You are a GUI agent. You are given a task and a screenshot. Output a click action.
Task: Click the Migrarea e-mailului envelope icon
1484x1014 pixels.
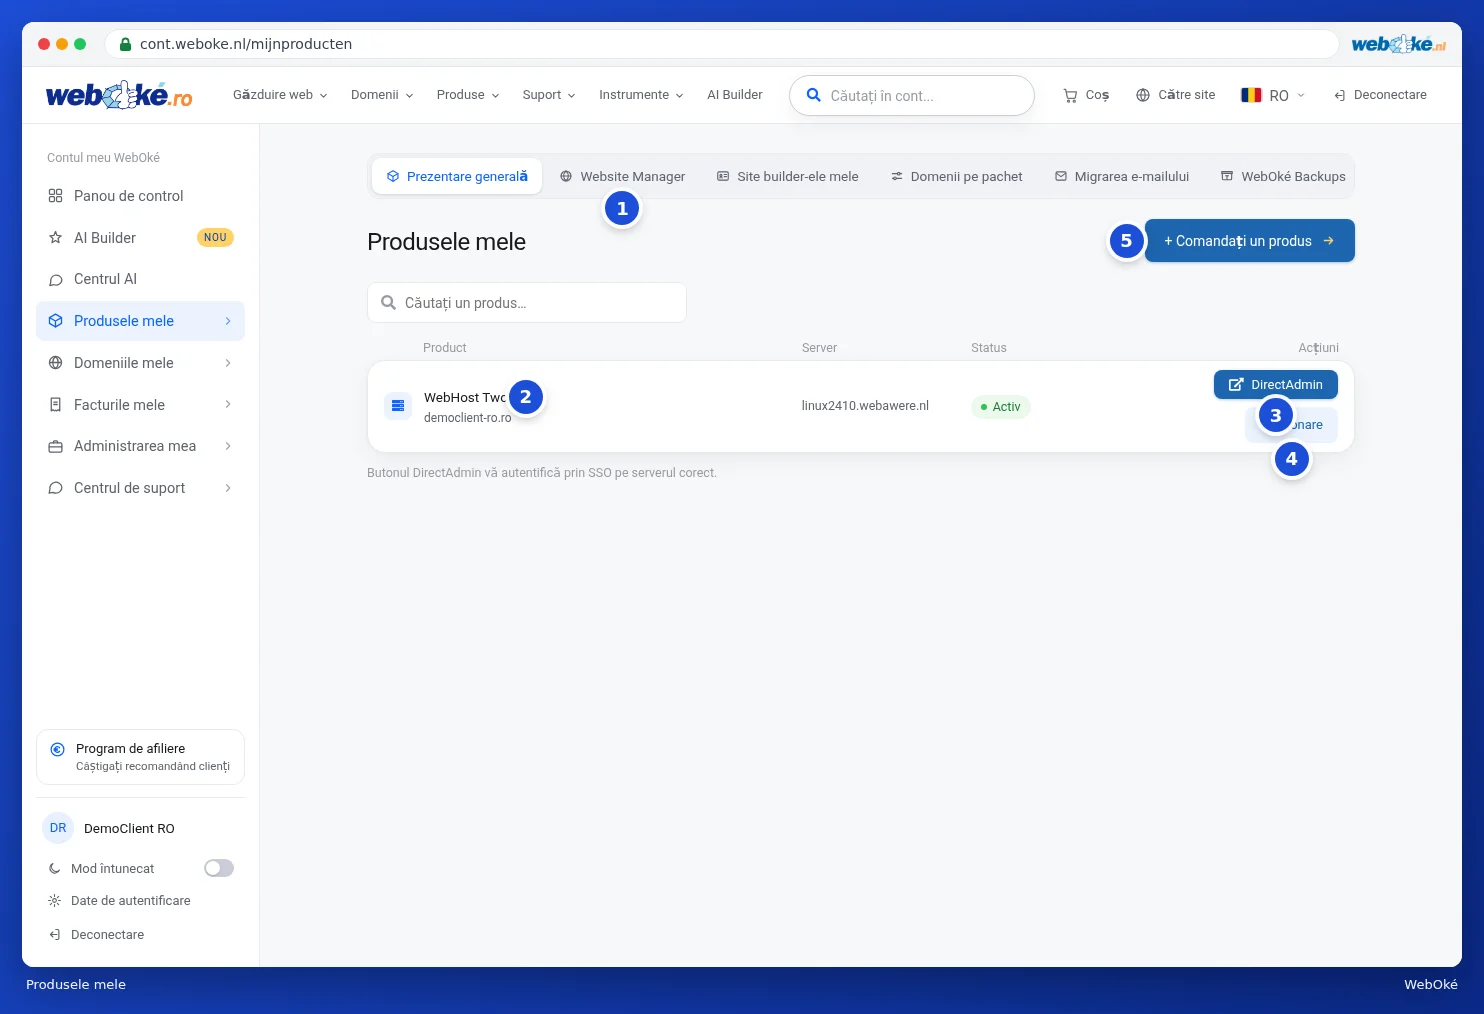1061,176
